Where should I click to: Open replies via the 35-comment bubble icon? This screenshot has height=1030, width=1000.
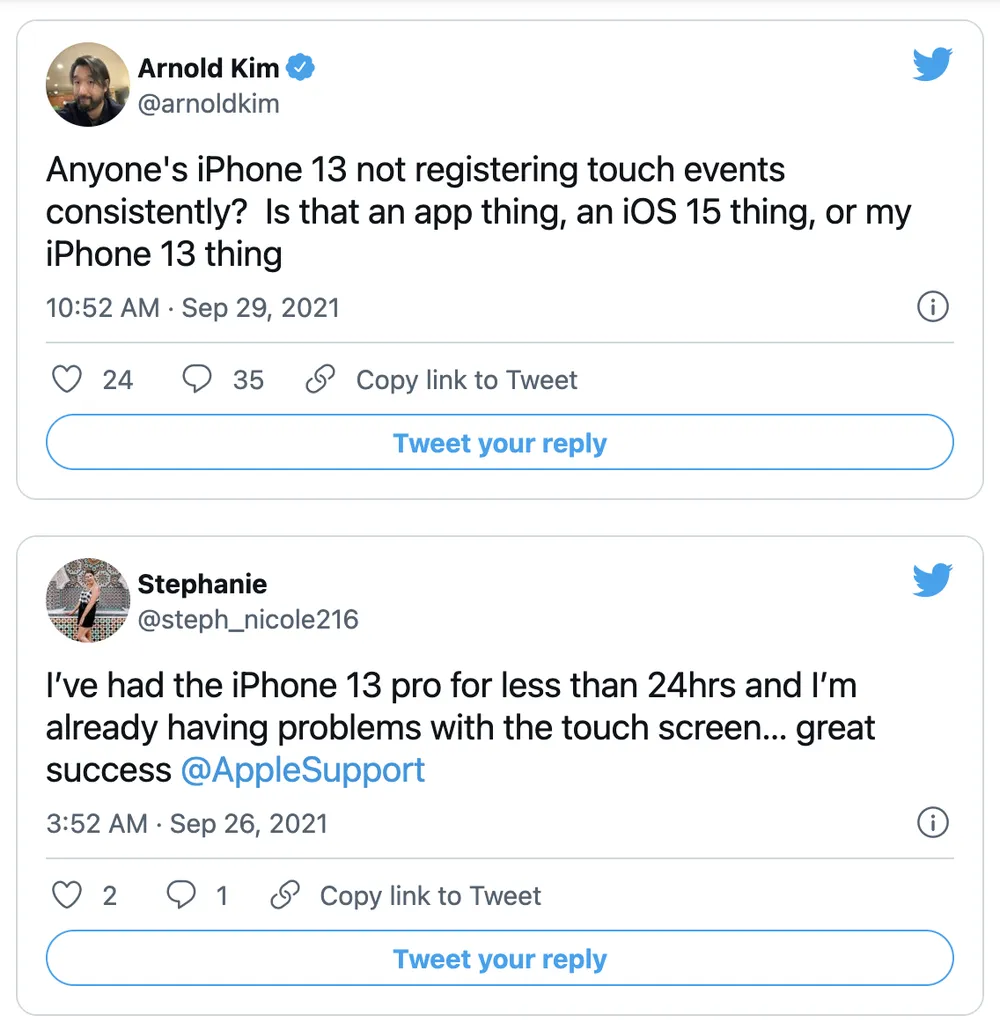pyautogui.click(x=198, y=380)
